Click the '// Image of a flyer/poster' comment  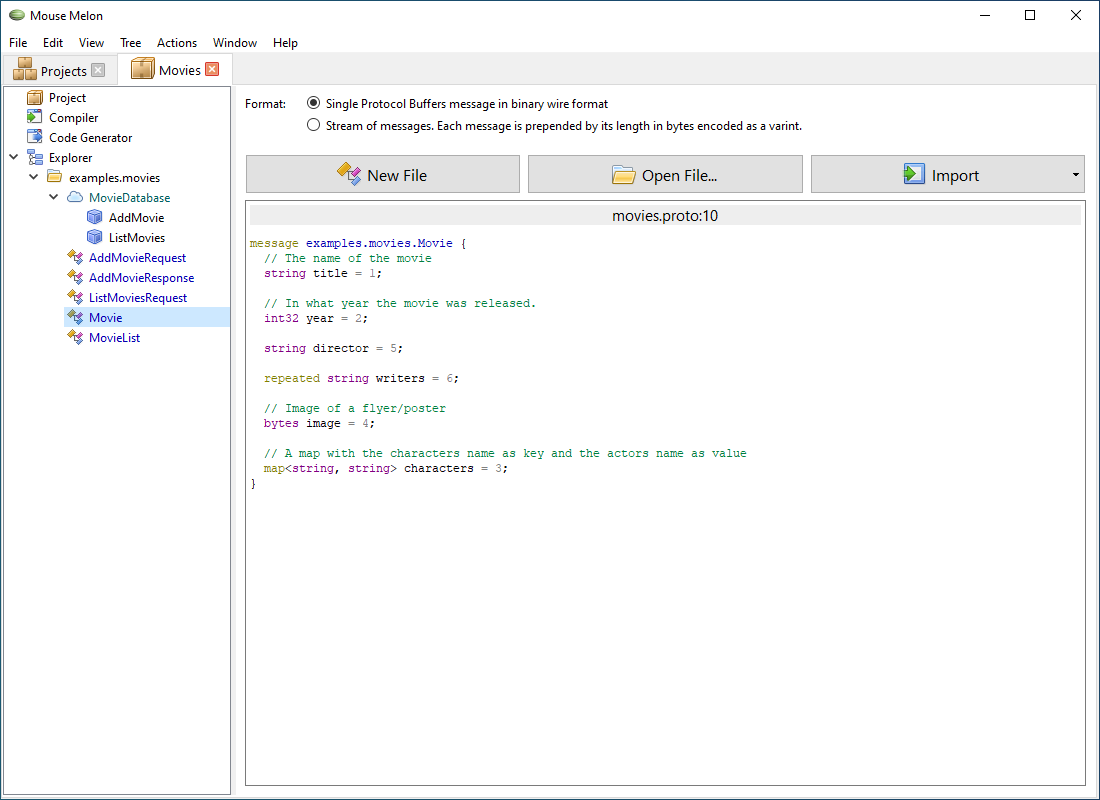coord(355,408)
